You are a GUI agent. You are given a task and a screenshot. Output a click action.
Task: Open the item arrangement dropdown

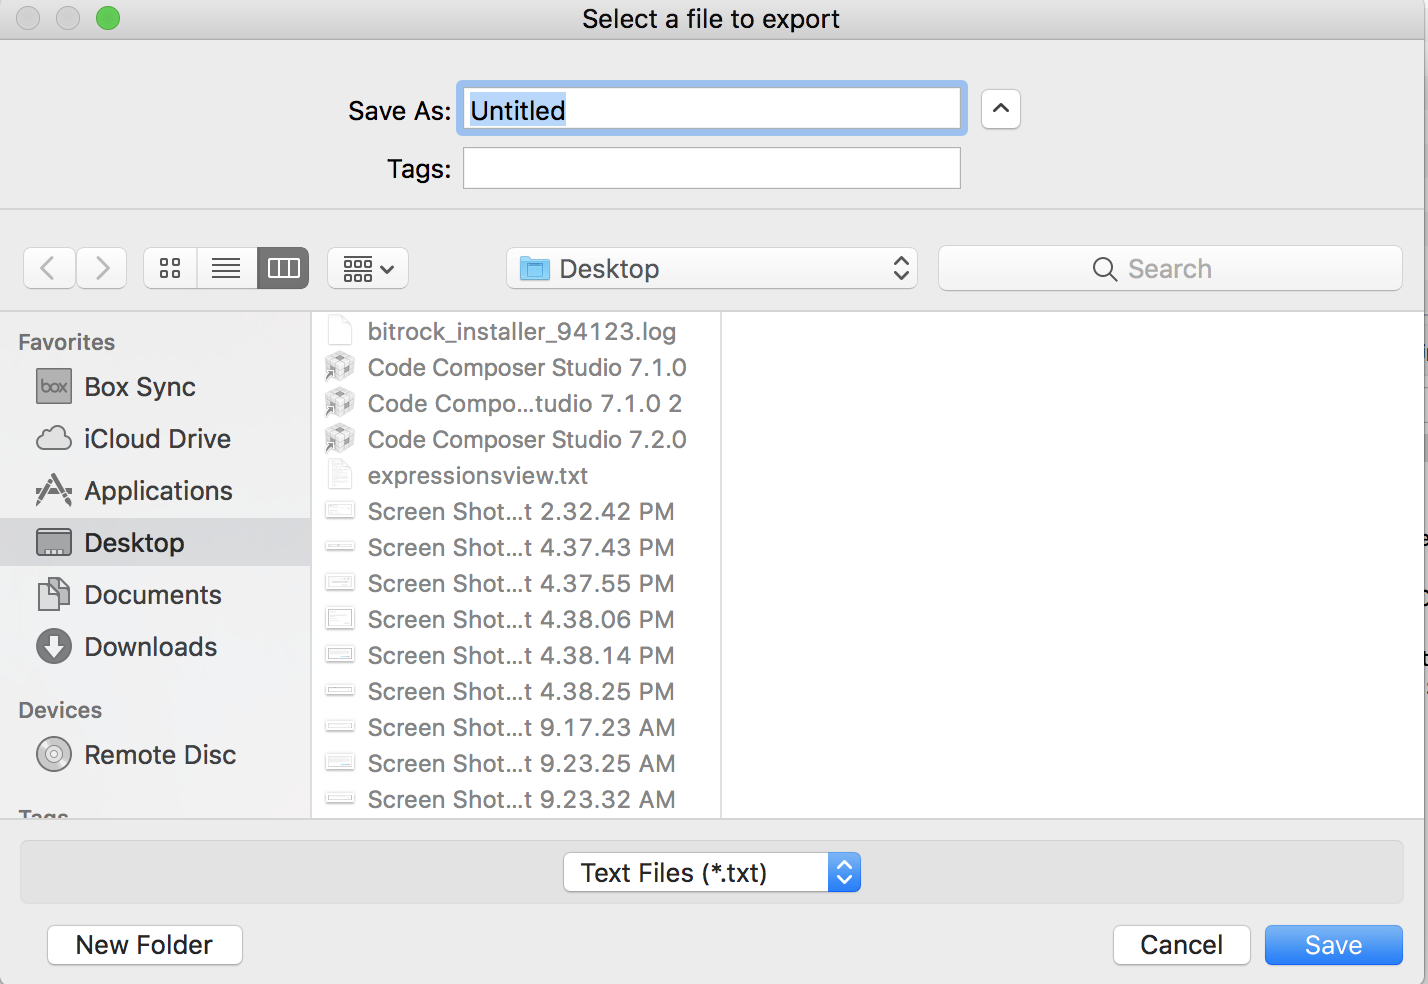[x=368, y=268]
